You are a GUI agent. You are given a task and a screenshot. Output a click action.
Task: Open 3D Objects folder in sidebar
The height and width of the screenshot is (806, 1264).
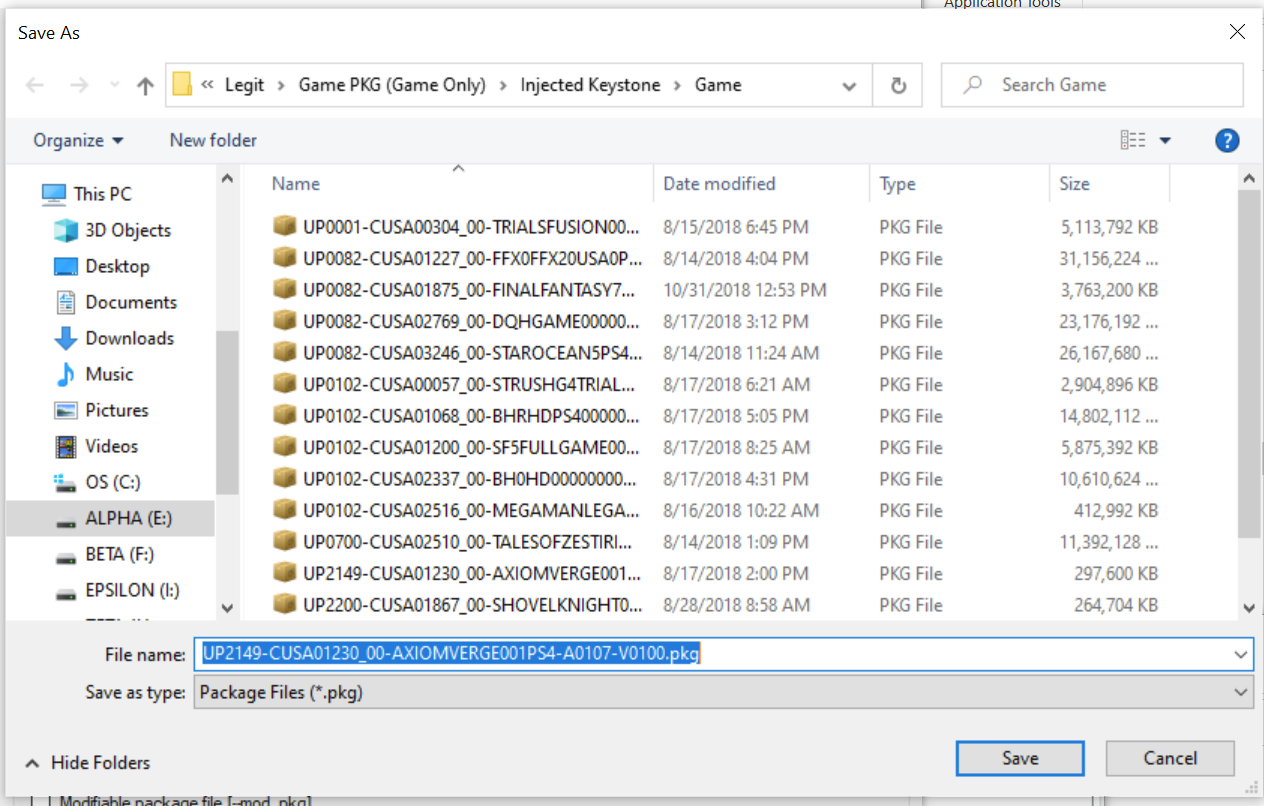(128, 230)
